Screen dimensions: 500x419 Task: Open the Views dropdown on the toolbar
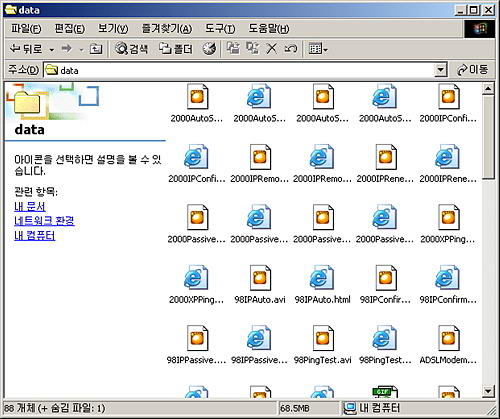[318, 49]
